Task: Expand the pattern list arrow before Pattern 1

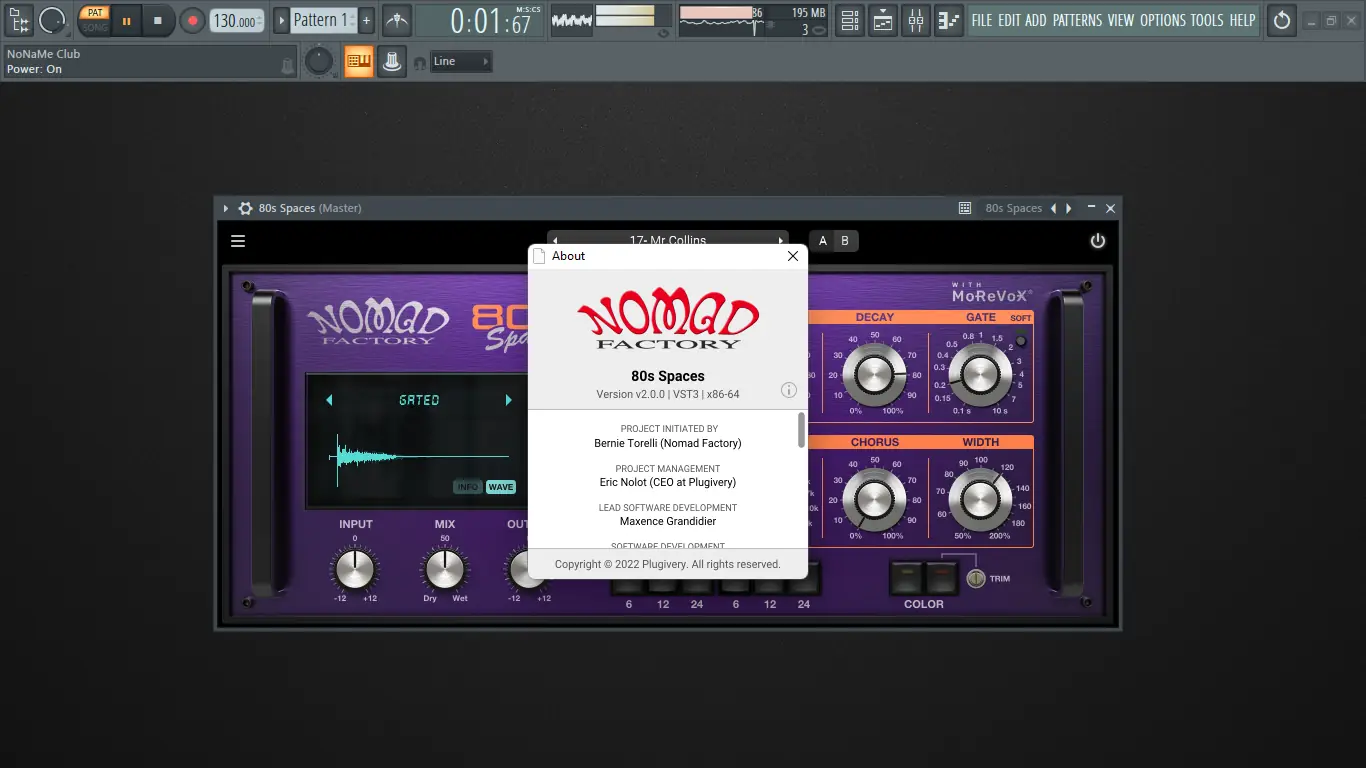Action: point(282,20)
